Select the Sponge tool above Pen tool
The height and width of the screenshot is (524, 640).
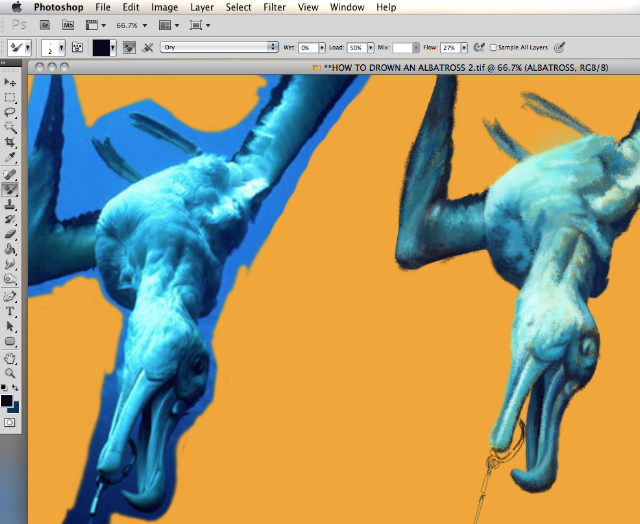[x=10, y=279]
